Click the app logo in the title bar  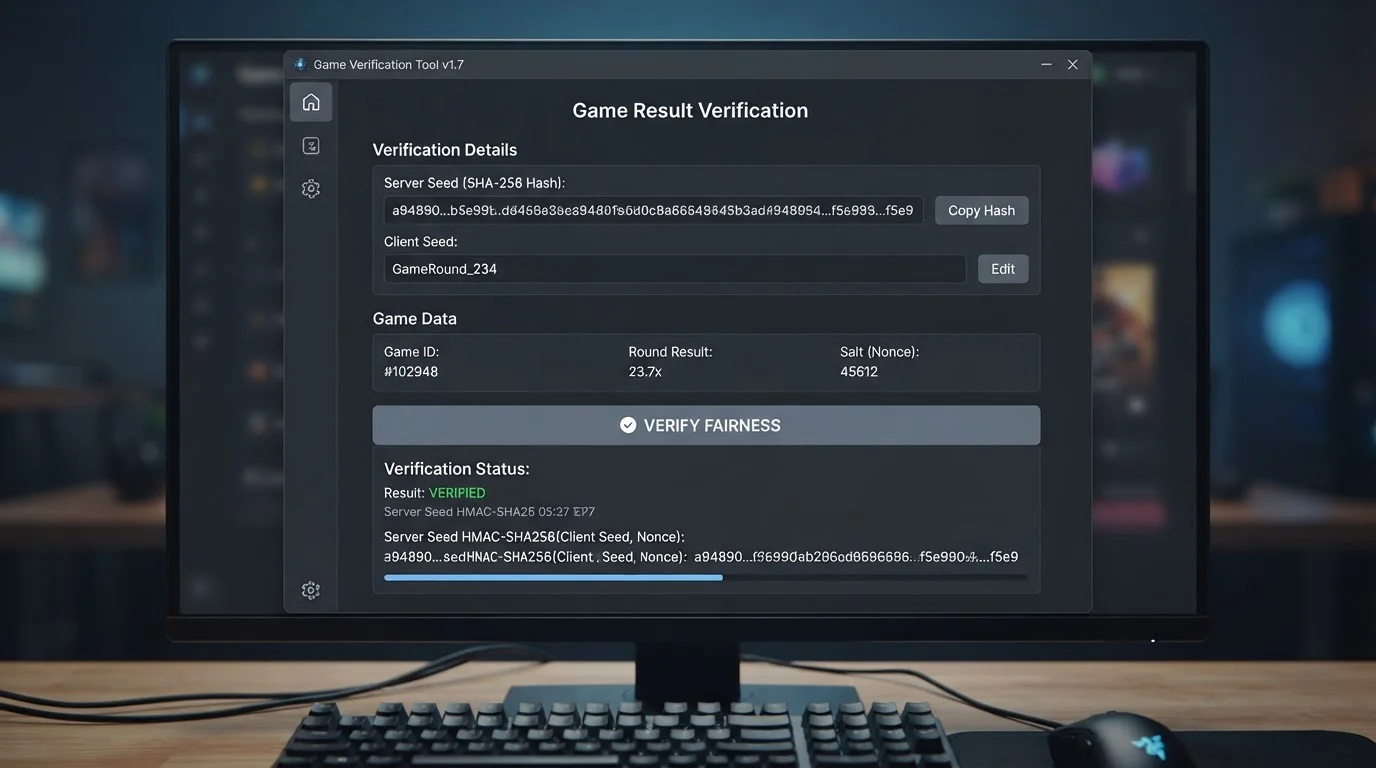tap(300, 64)
